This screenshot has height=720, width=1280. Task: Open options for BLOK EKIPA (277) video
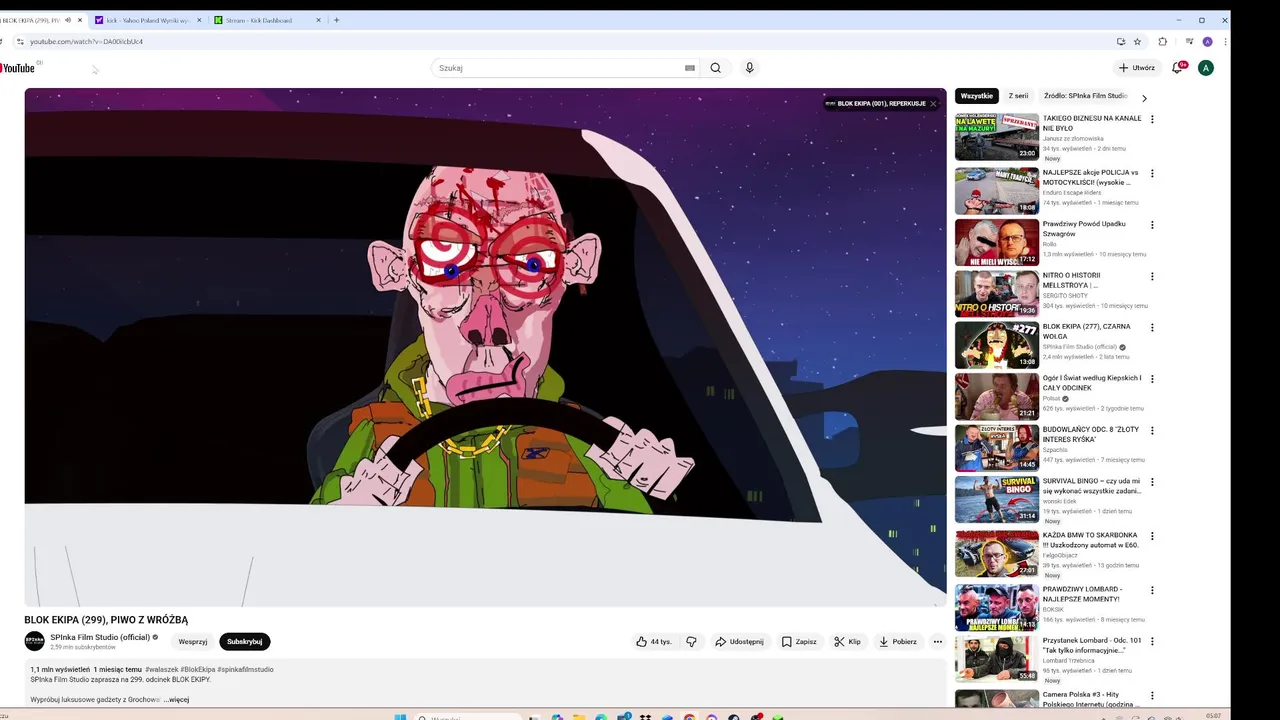[x=1152, y=328]
